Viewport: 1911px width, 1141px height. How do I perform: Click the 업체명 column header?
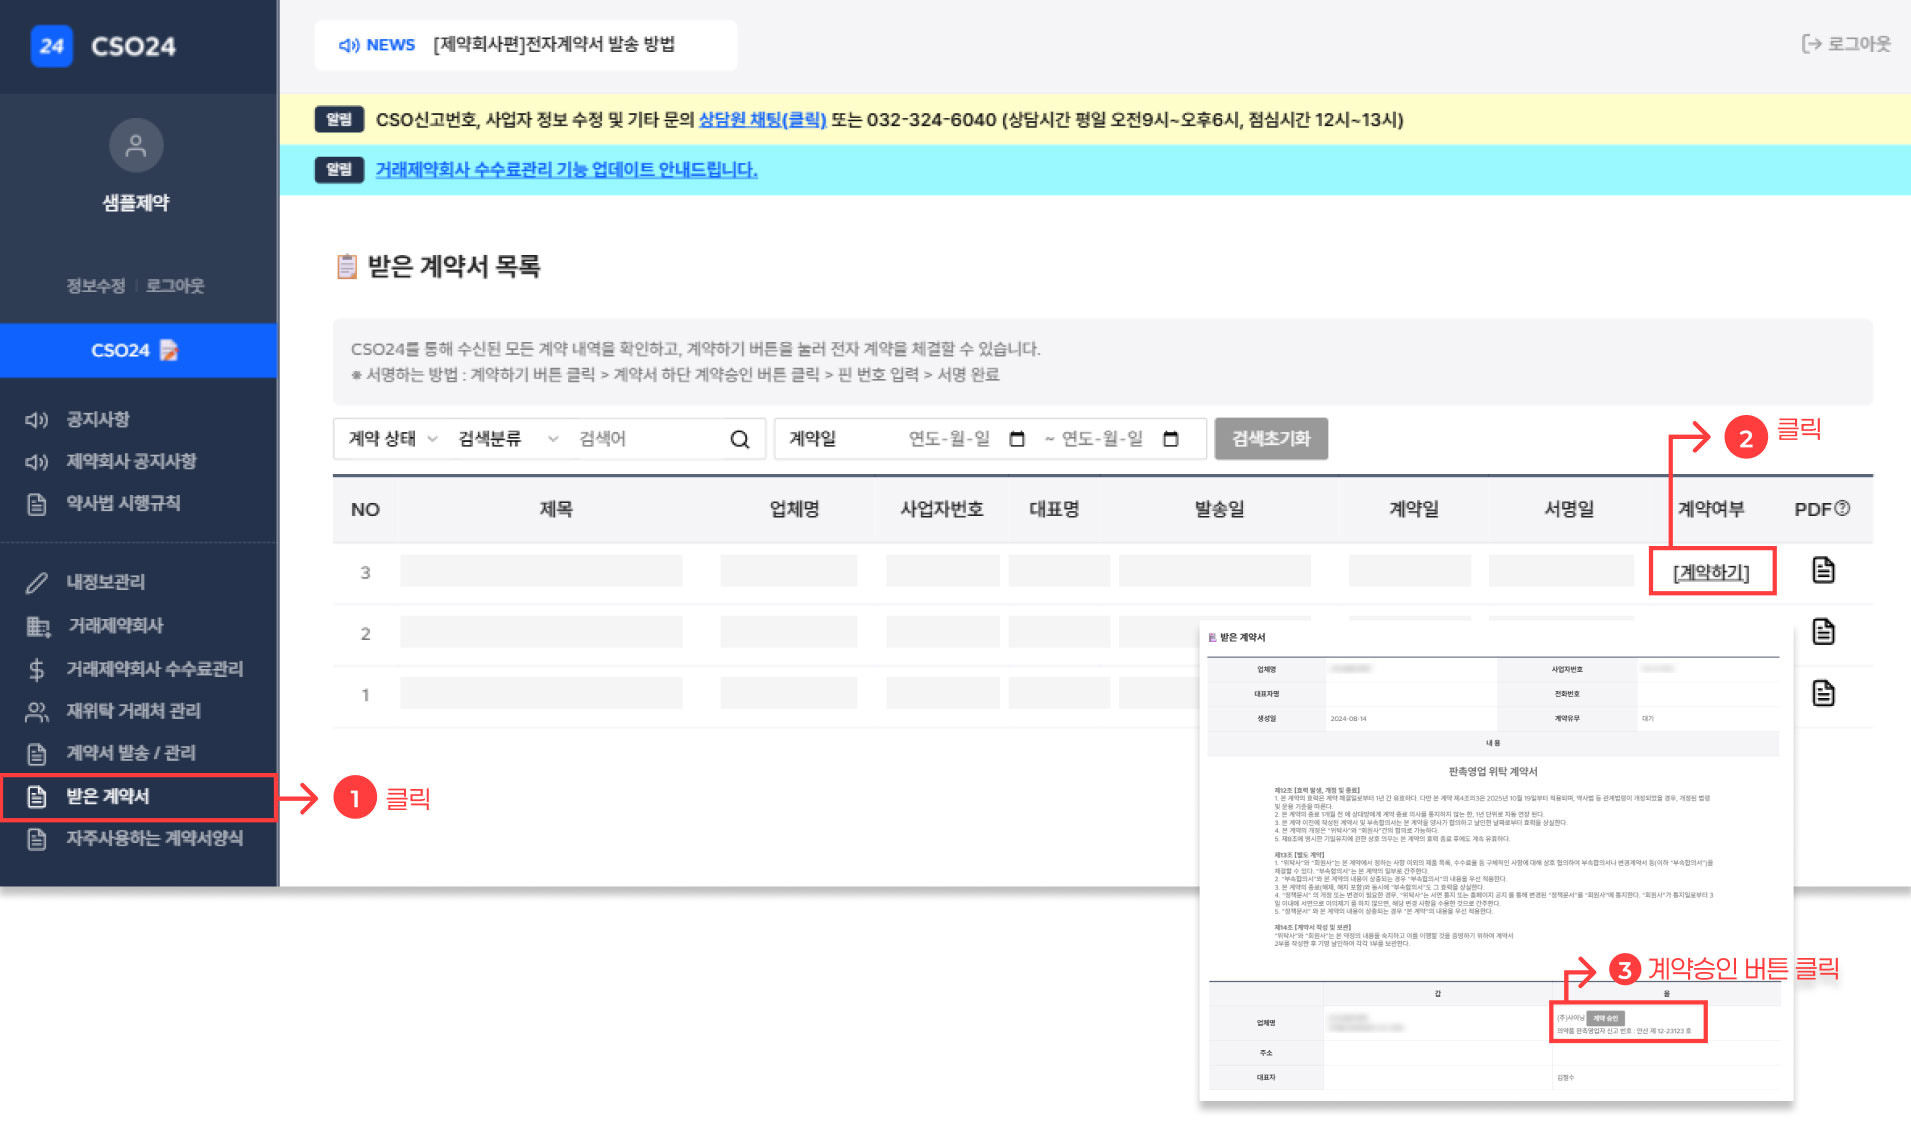click(x=794, y=509)
